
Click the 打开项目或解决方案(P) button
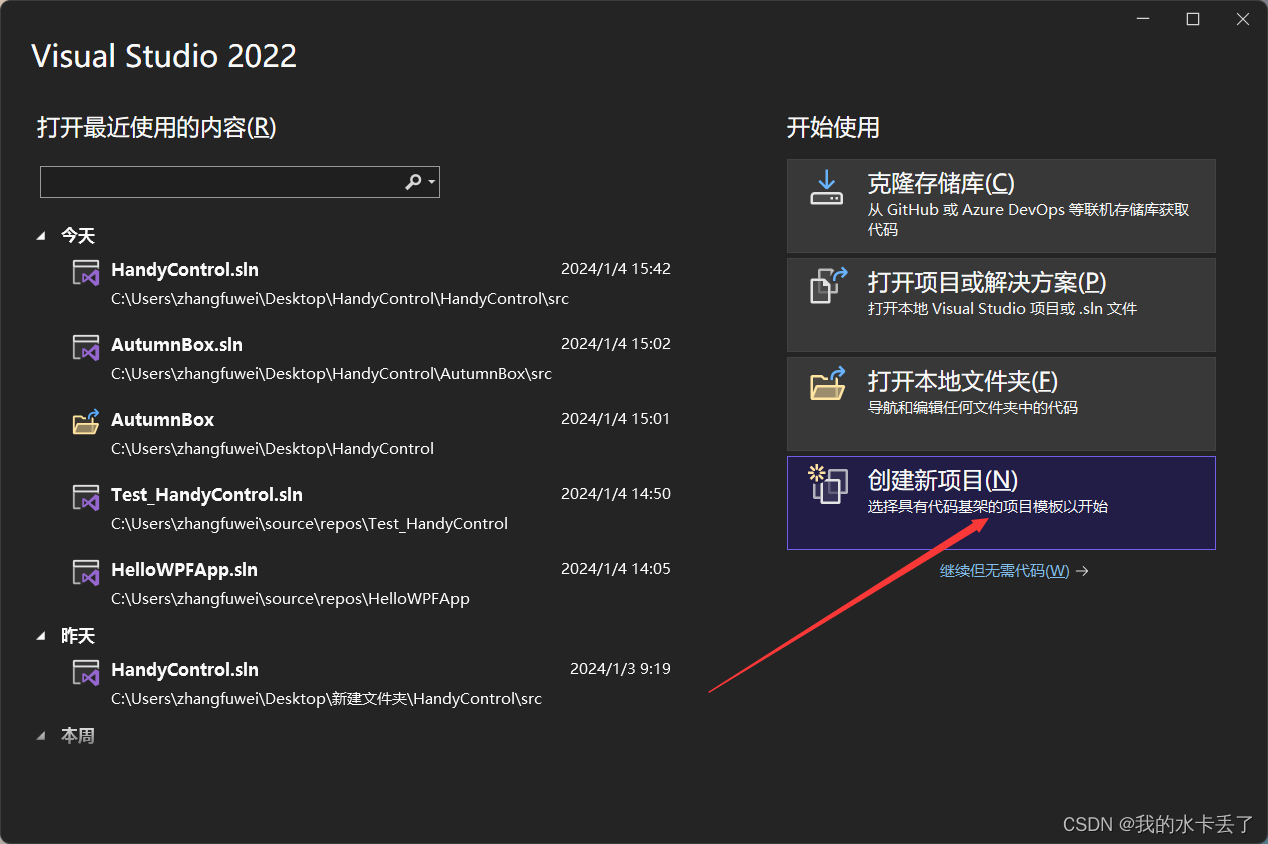[x=1001, y=305]
